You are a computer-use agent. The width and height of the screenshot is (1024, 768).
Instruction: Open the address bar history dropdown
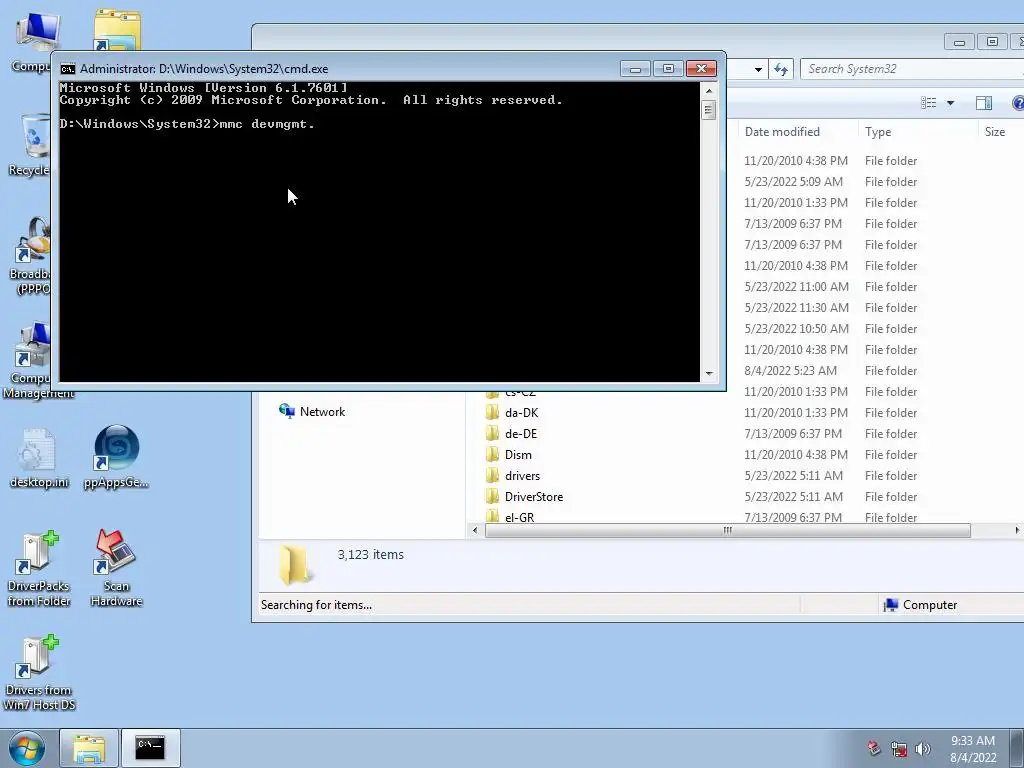point(758,69)
